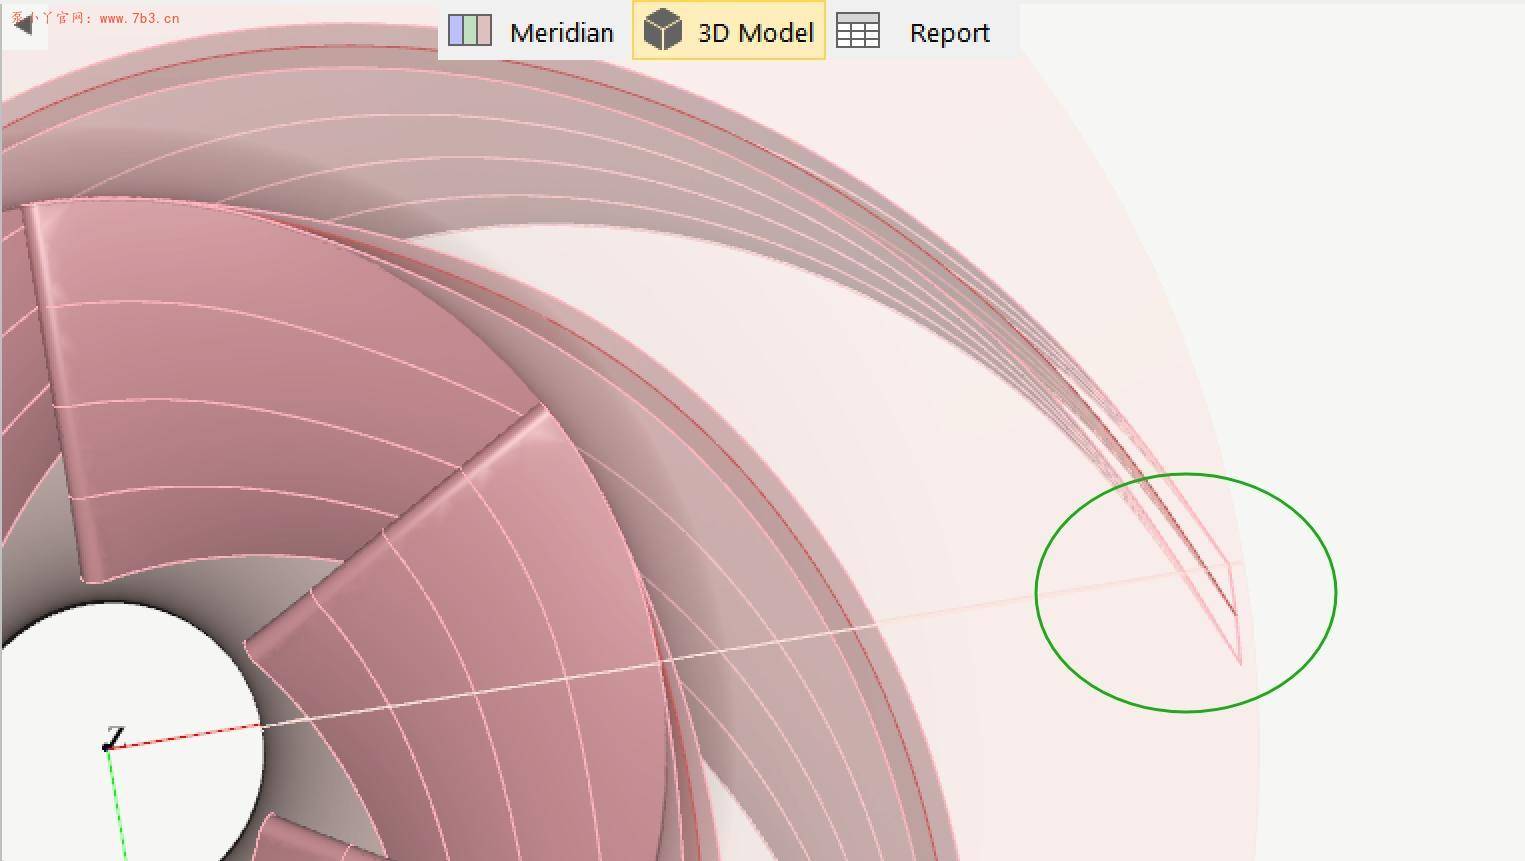Switch to the Meridian tab
The height and width of the screenshot is (861, 1525).
[x=532, y=32]
